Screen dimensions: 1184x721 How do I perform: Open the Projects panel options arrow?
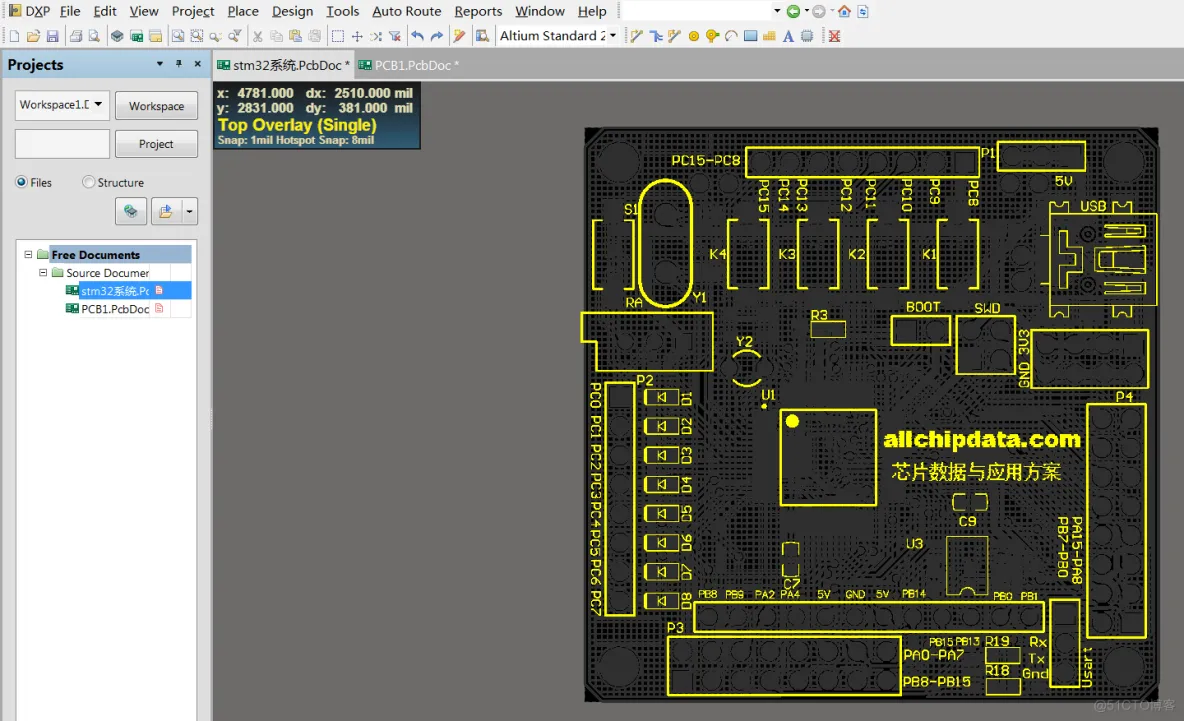[x=159, y=64]
